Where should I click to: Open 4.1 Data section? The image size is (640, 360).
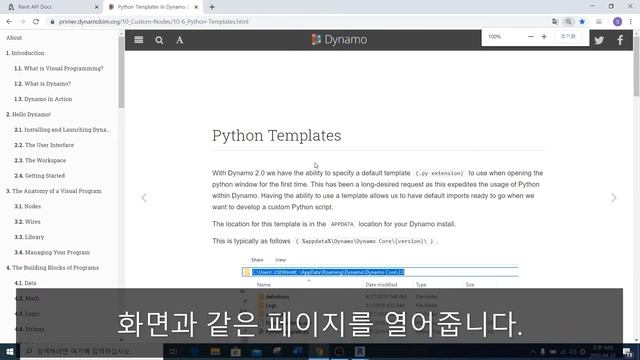(25, 283)
